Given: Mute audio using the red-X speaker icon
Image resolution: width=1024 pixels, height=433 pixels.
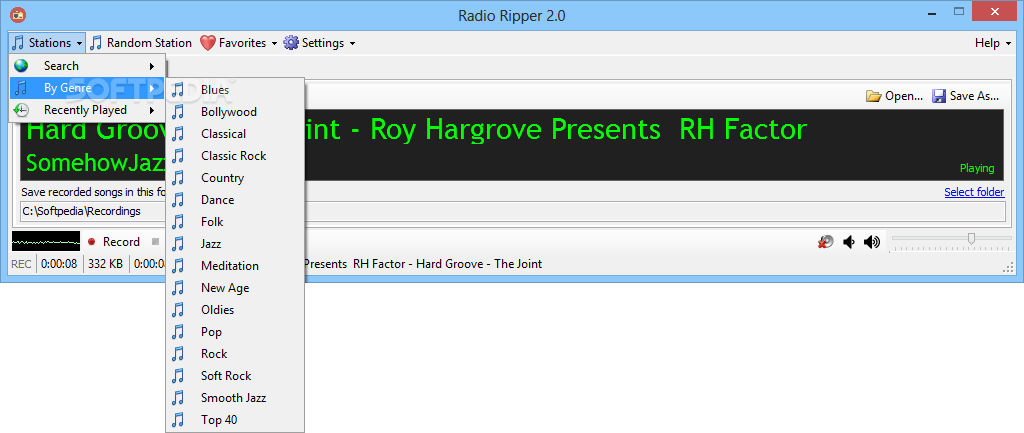Looking at the screenshot, I should coord(825,242).
